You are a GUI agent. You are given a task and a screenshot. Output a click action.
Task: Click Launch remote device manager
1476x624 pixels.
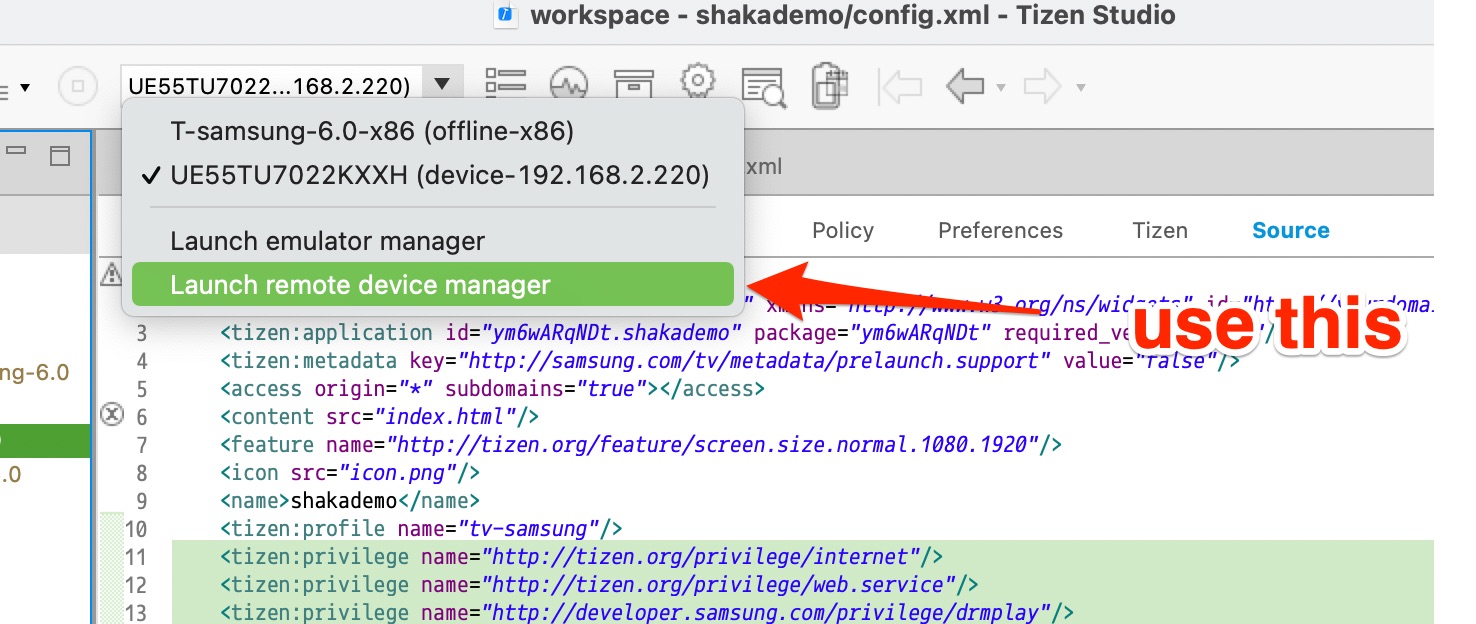[x=432, y=285]
